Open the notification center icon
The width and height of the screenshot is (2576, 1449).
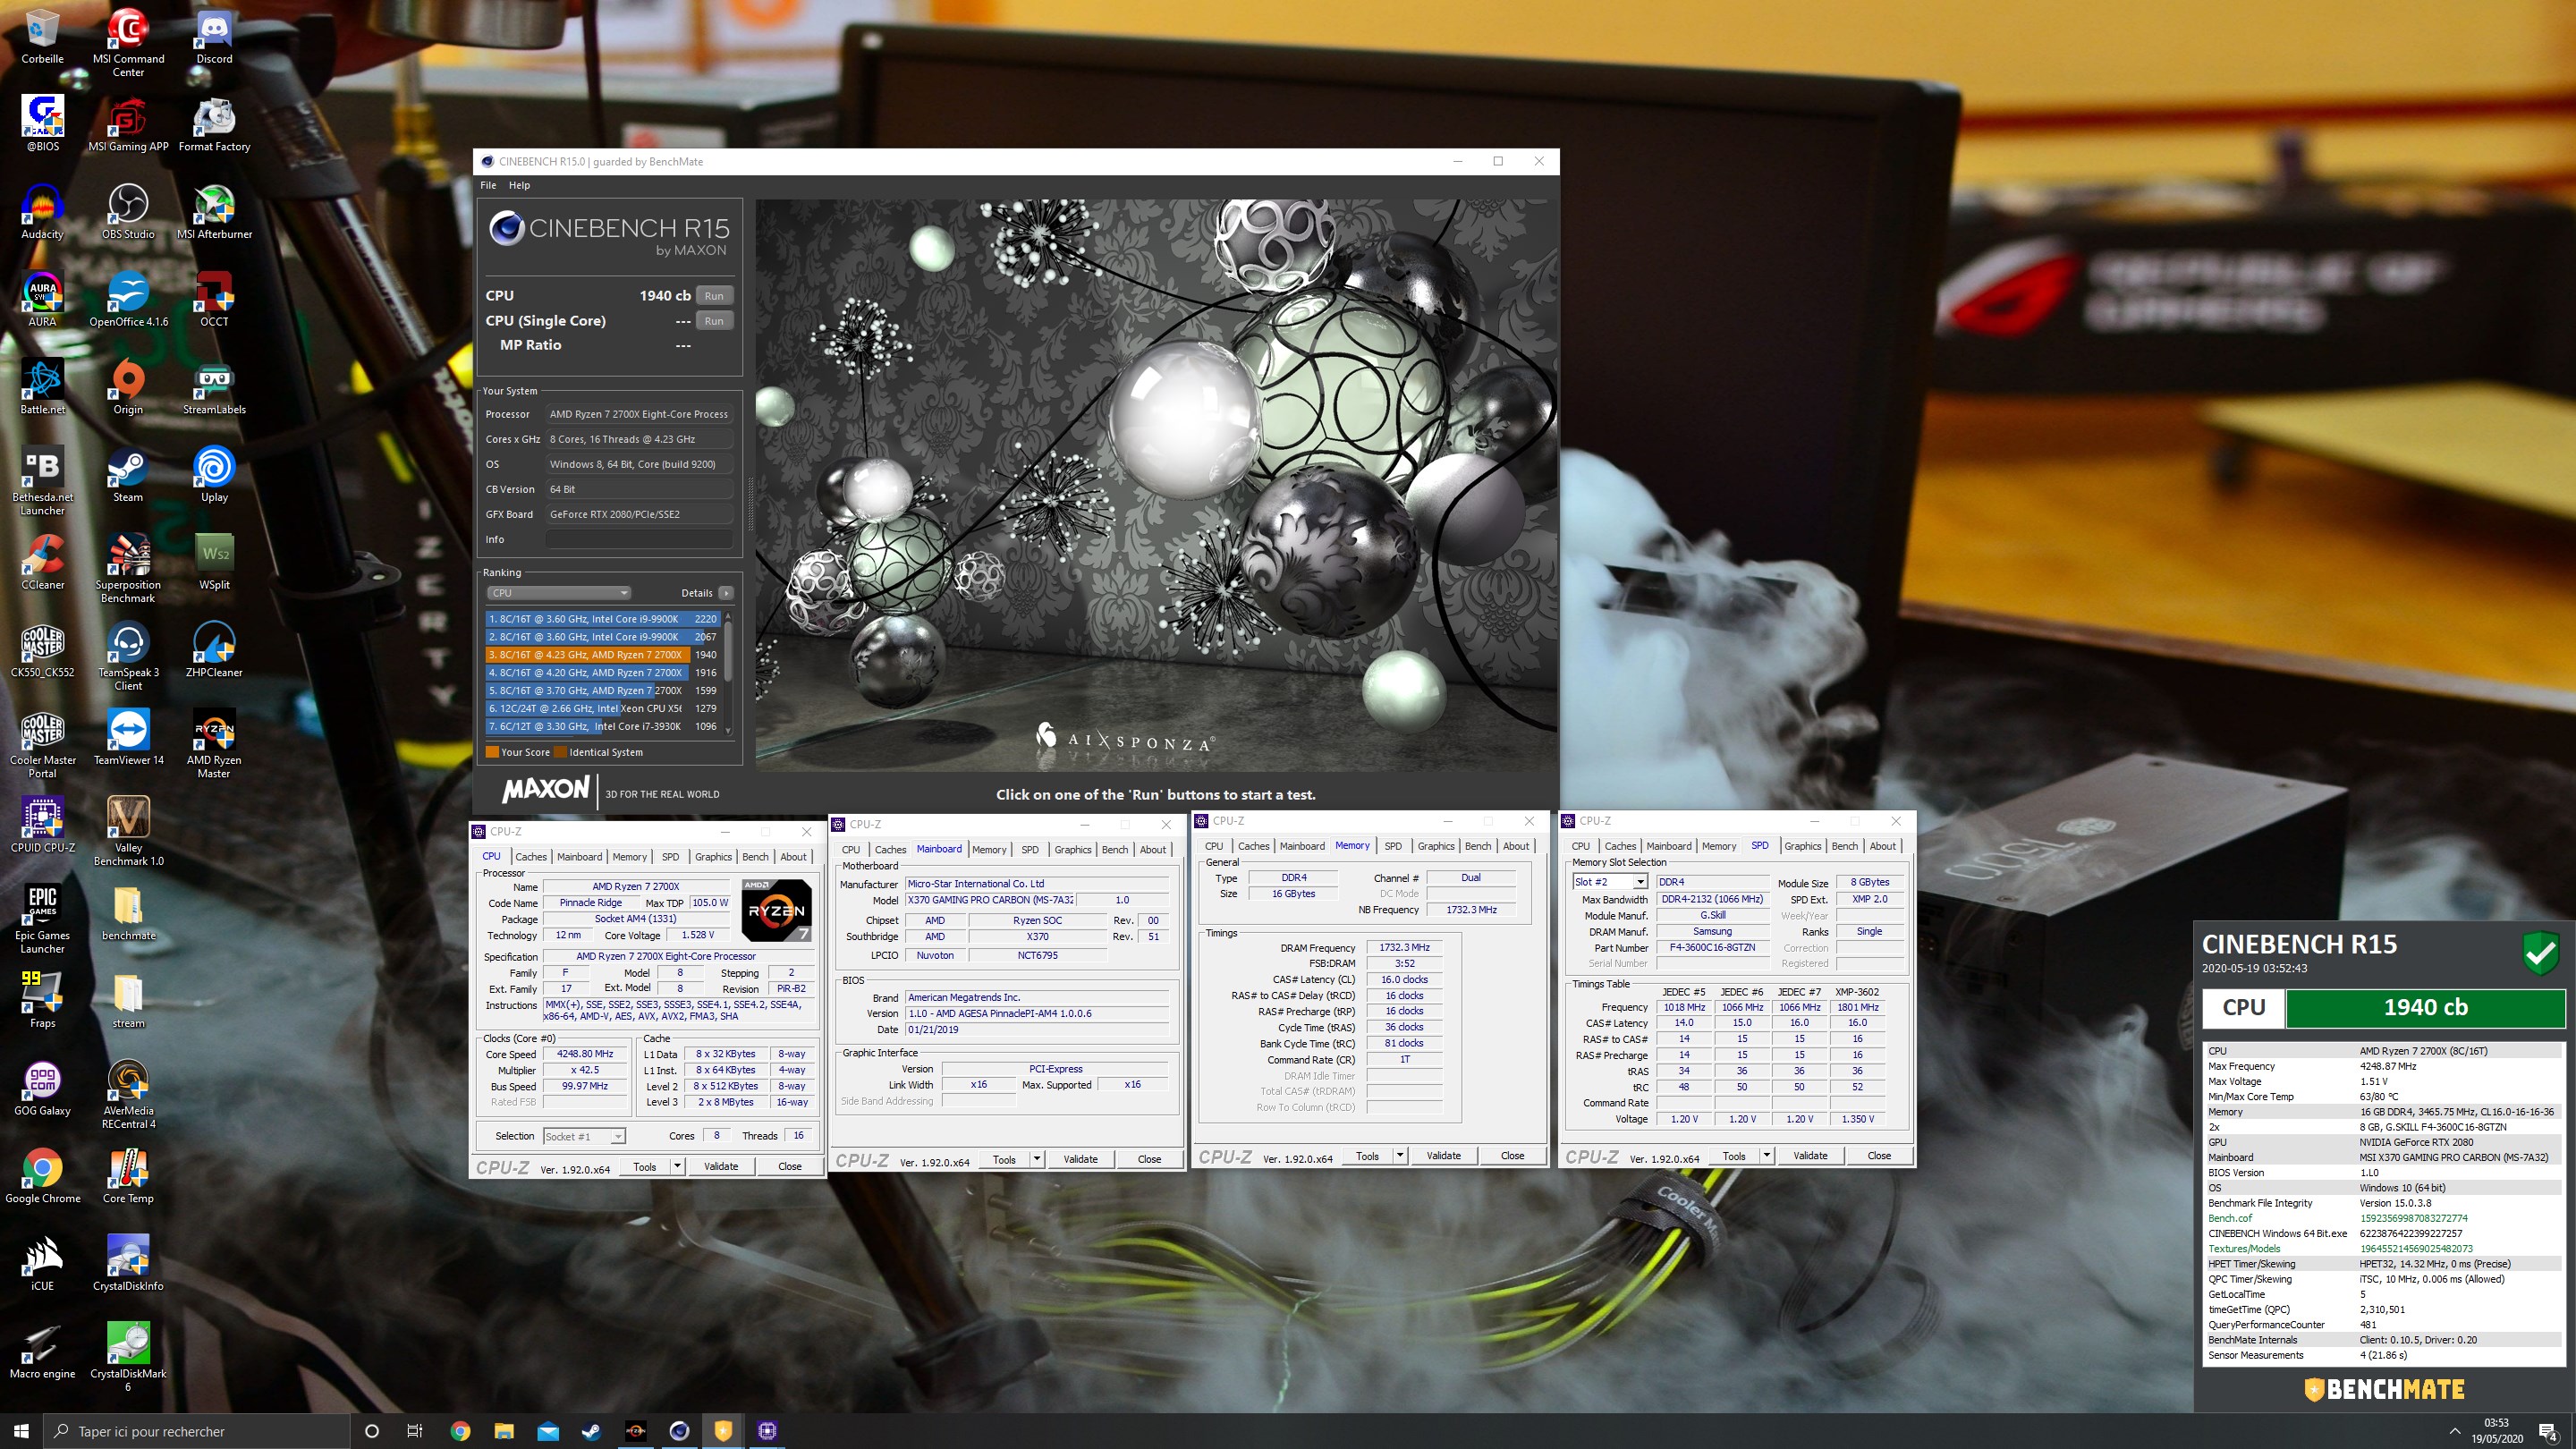(x=2548, y=1431)
